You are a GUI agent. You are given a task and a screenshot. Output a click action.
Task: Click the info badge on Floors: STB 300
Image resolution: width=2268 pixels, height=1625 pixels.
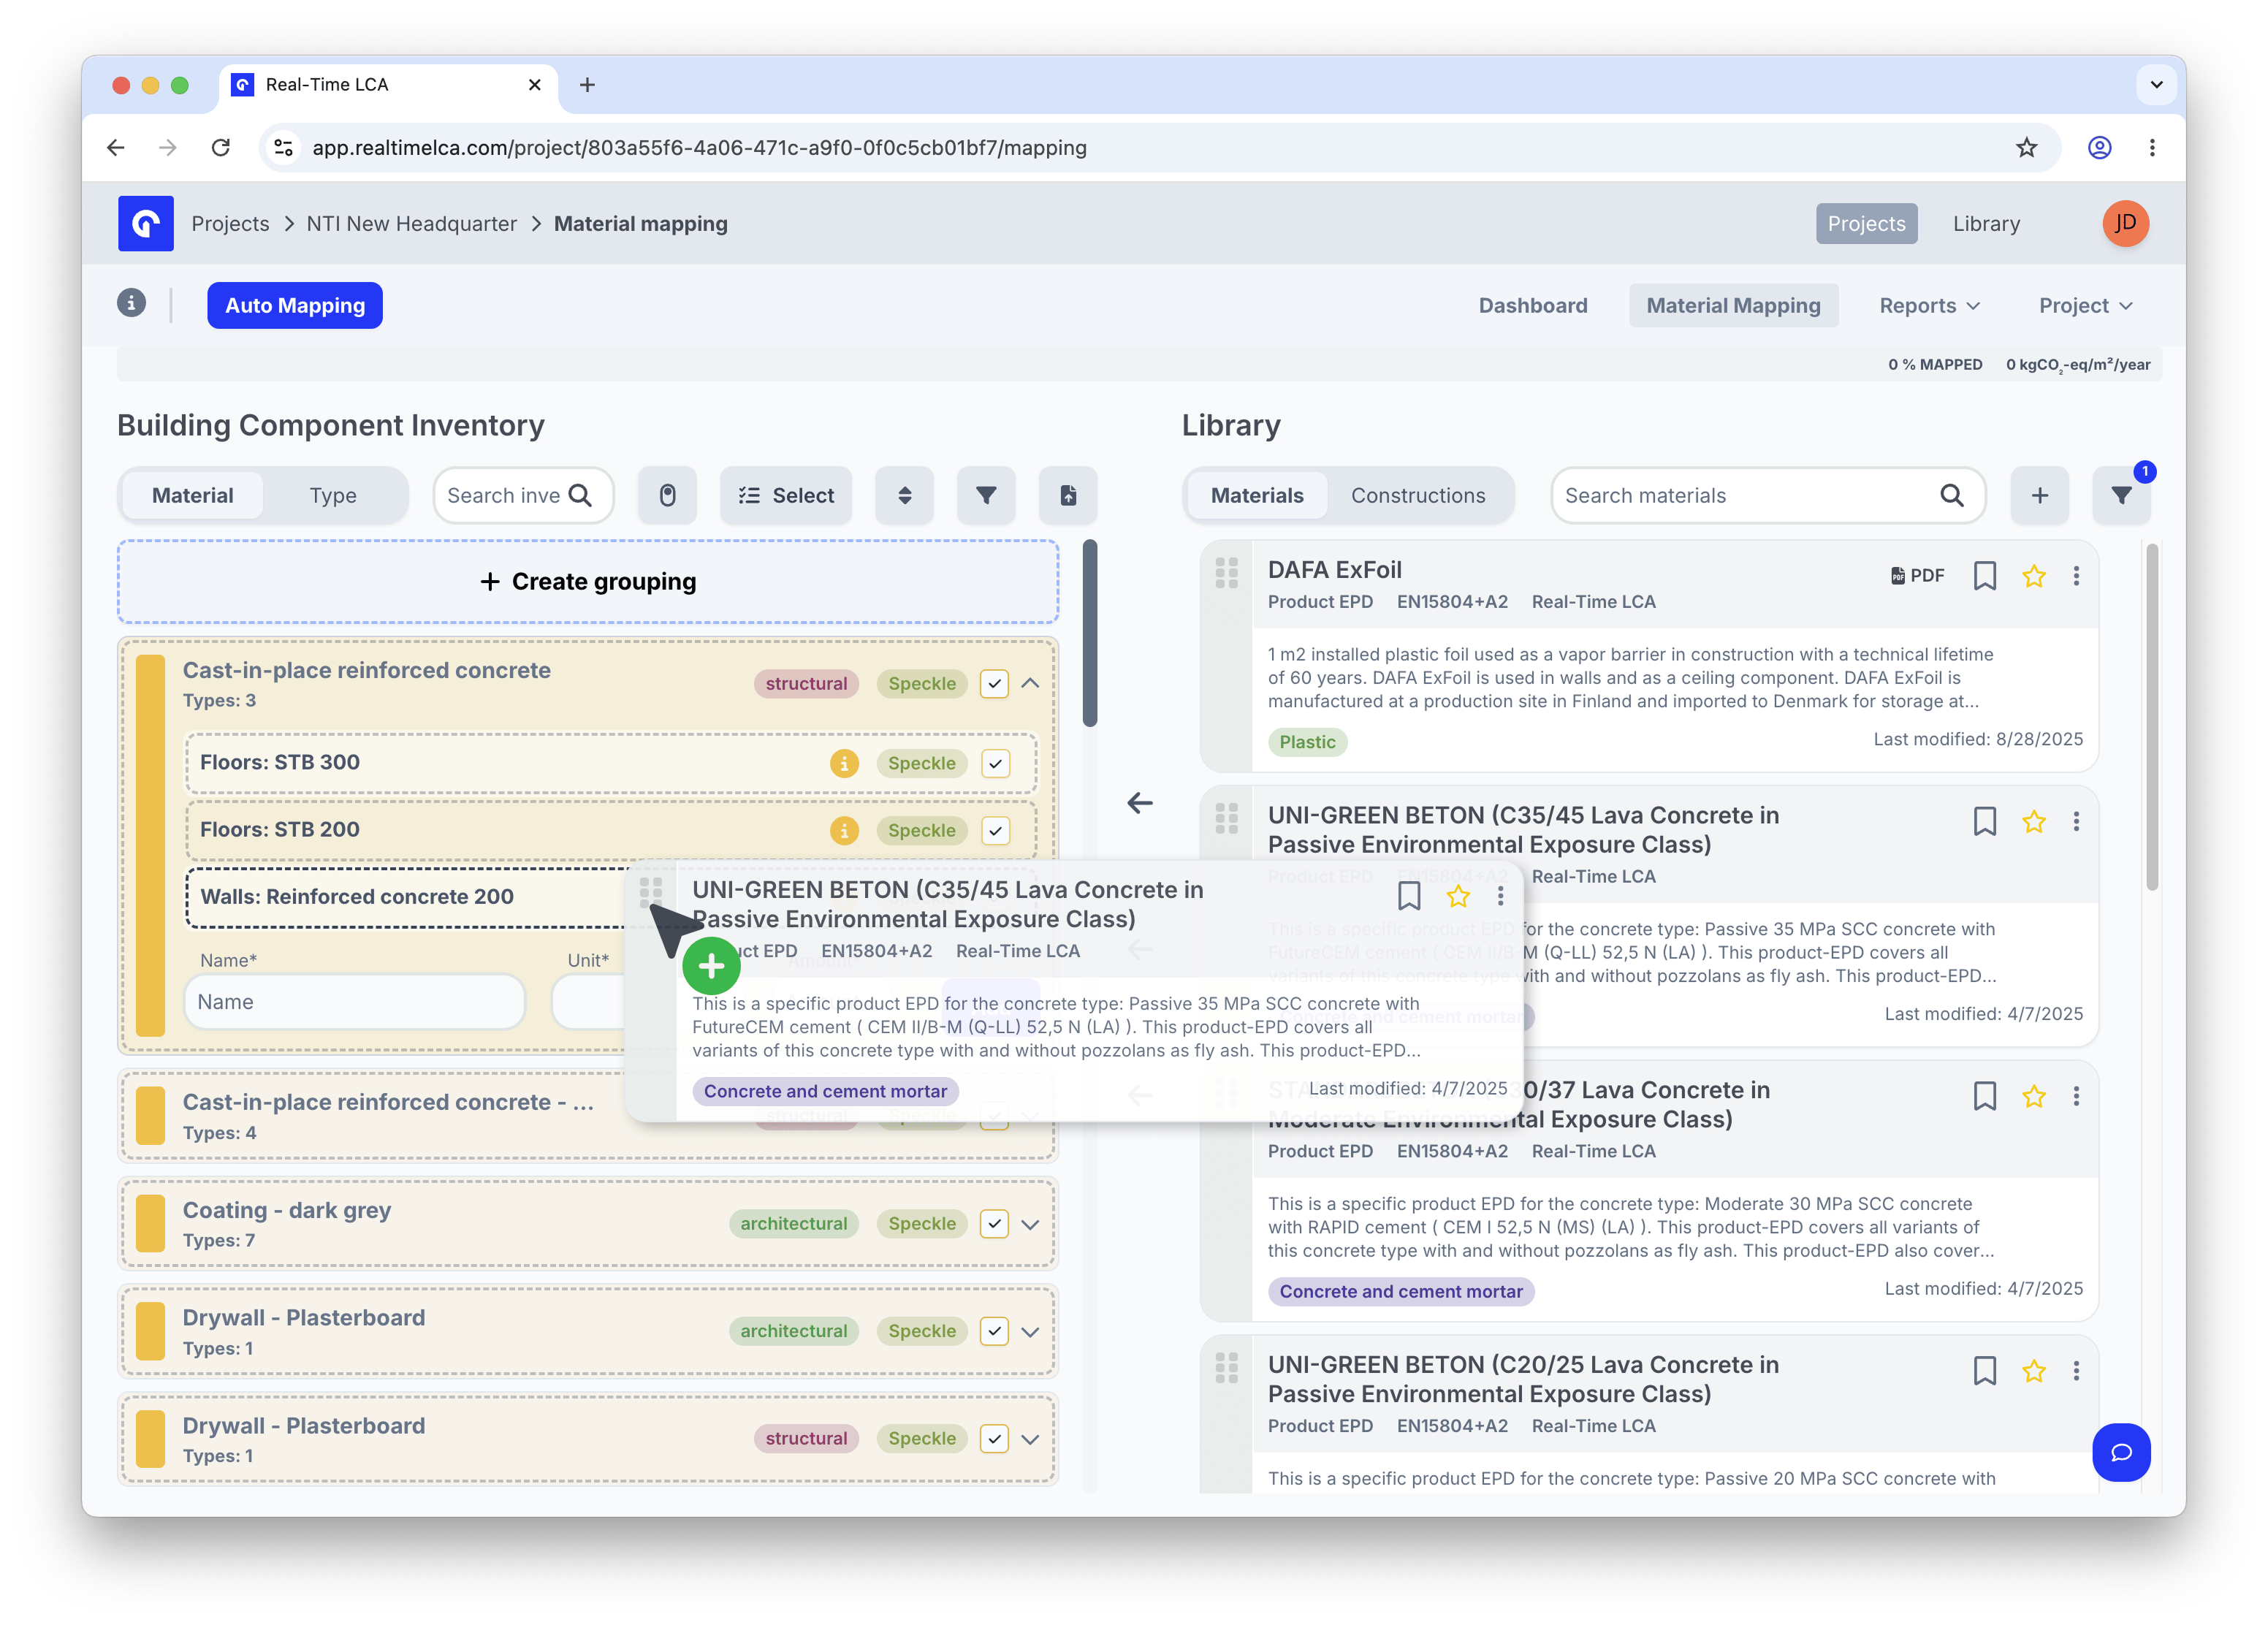click(x=844, y=763)
